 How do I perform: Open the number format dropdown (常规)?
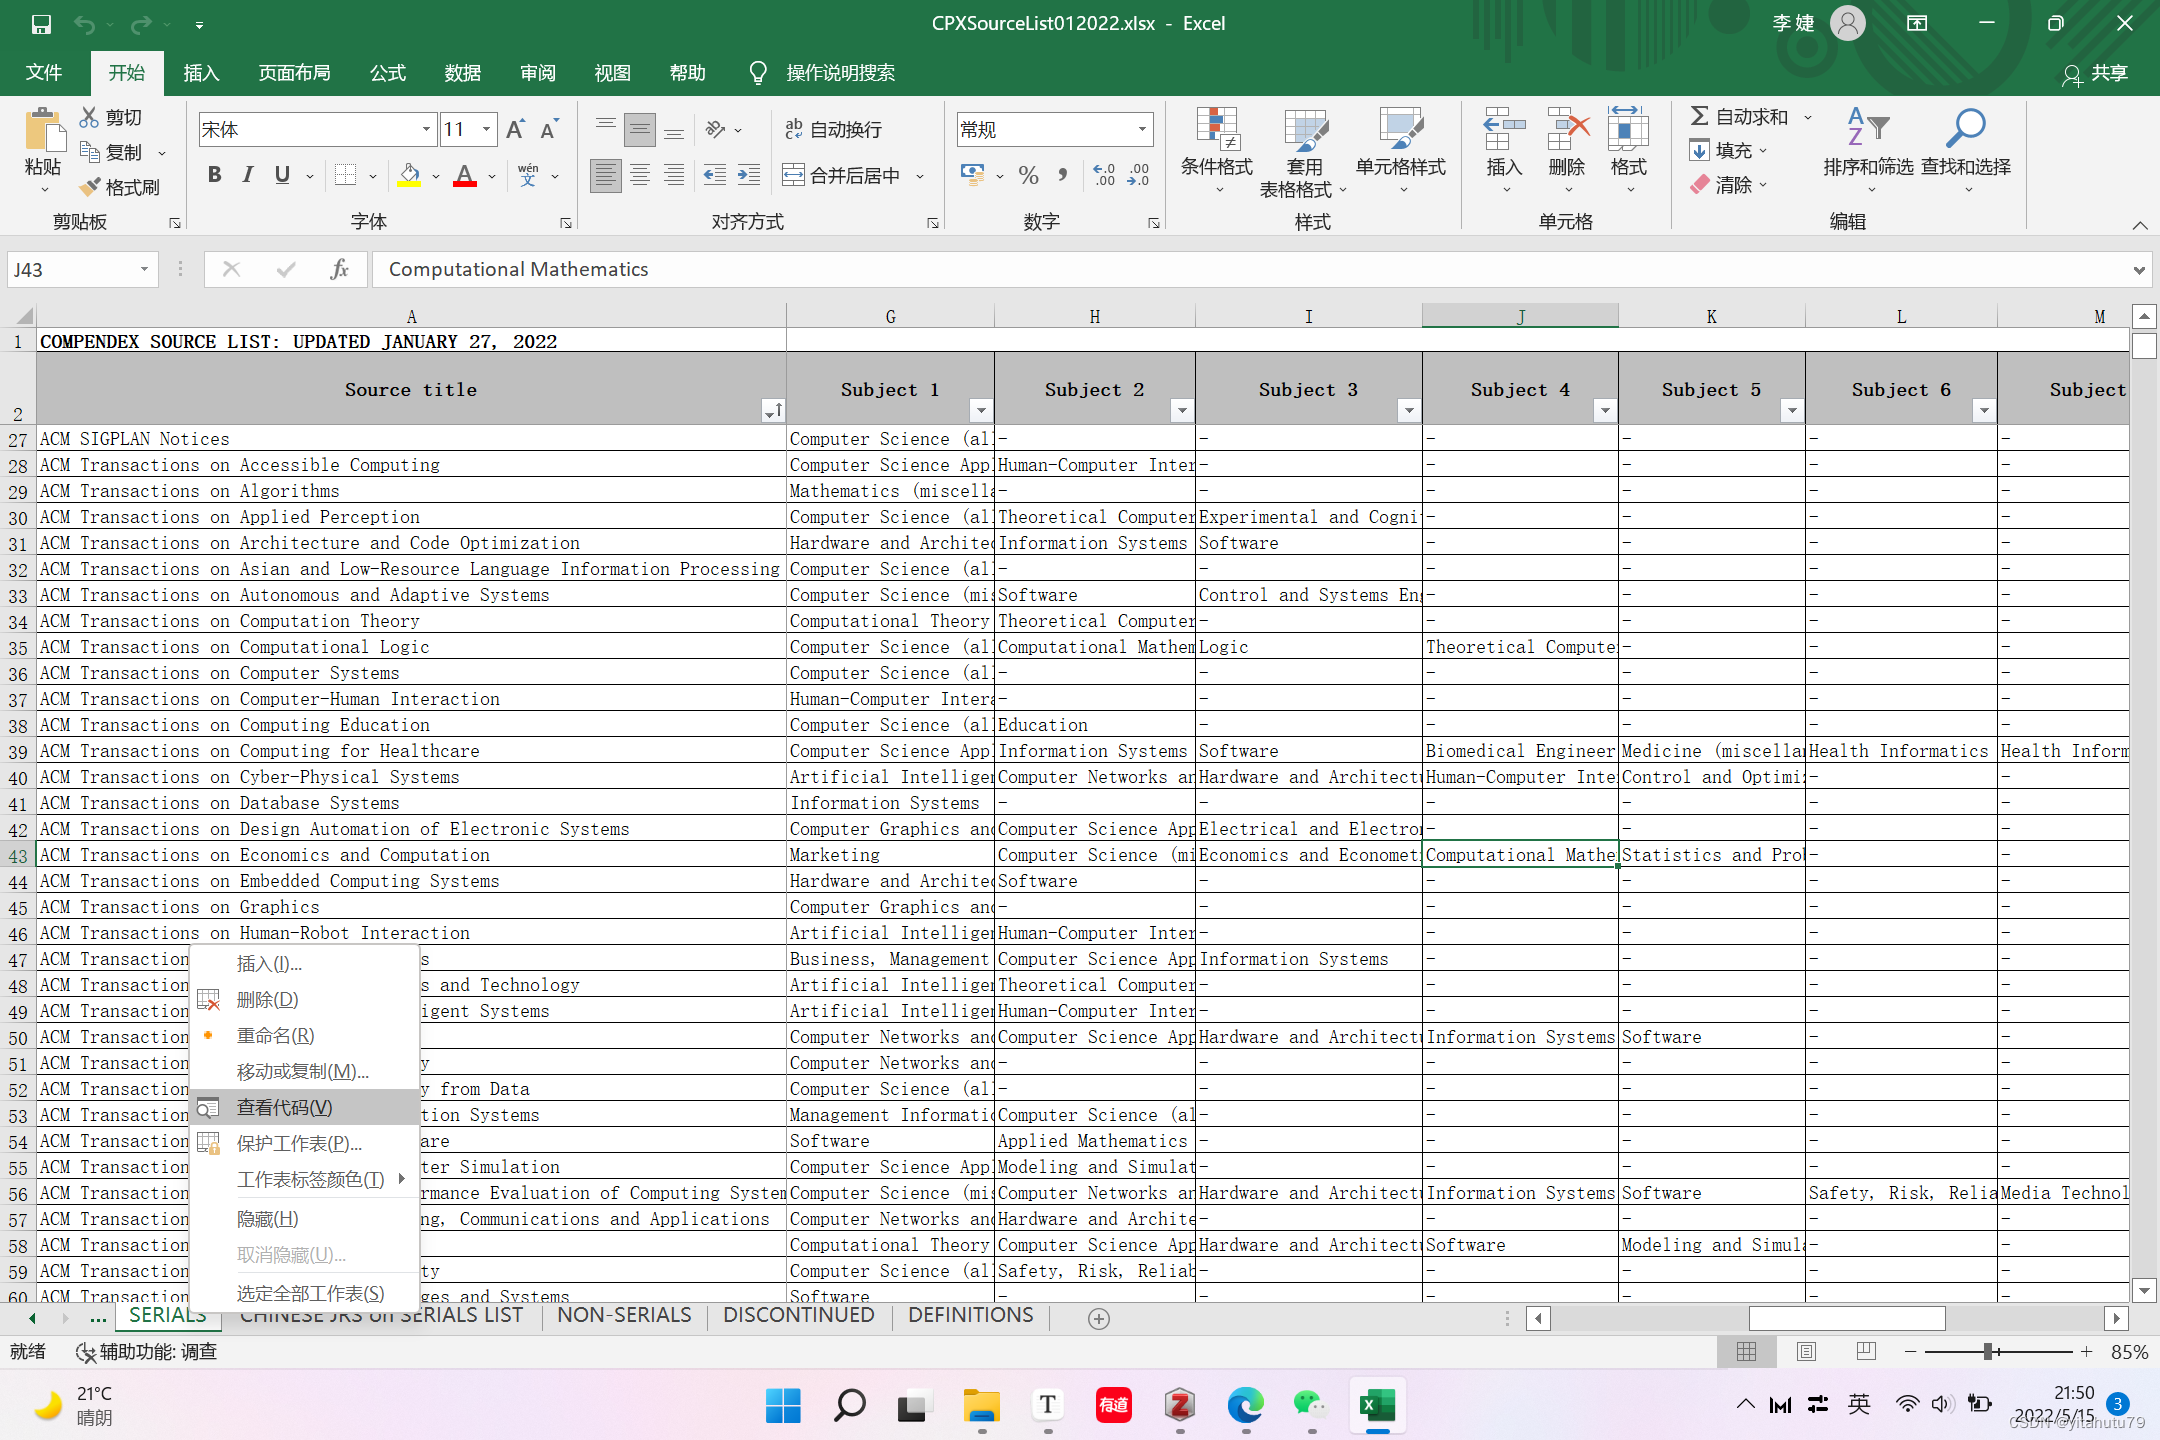(x=1142, y=129)
